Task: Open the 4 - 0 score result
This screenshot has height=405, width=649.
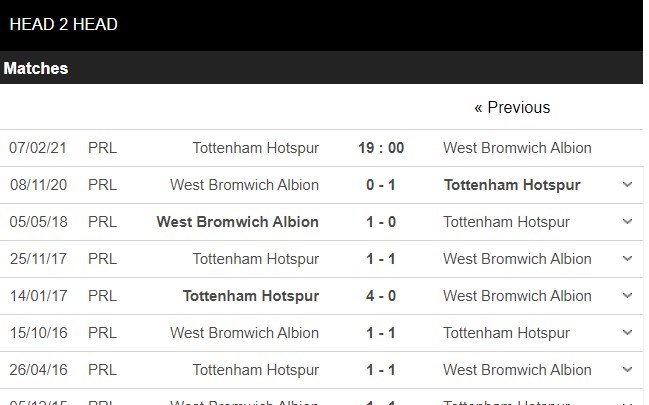Action: (x=381, y=296)
